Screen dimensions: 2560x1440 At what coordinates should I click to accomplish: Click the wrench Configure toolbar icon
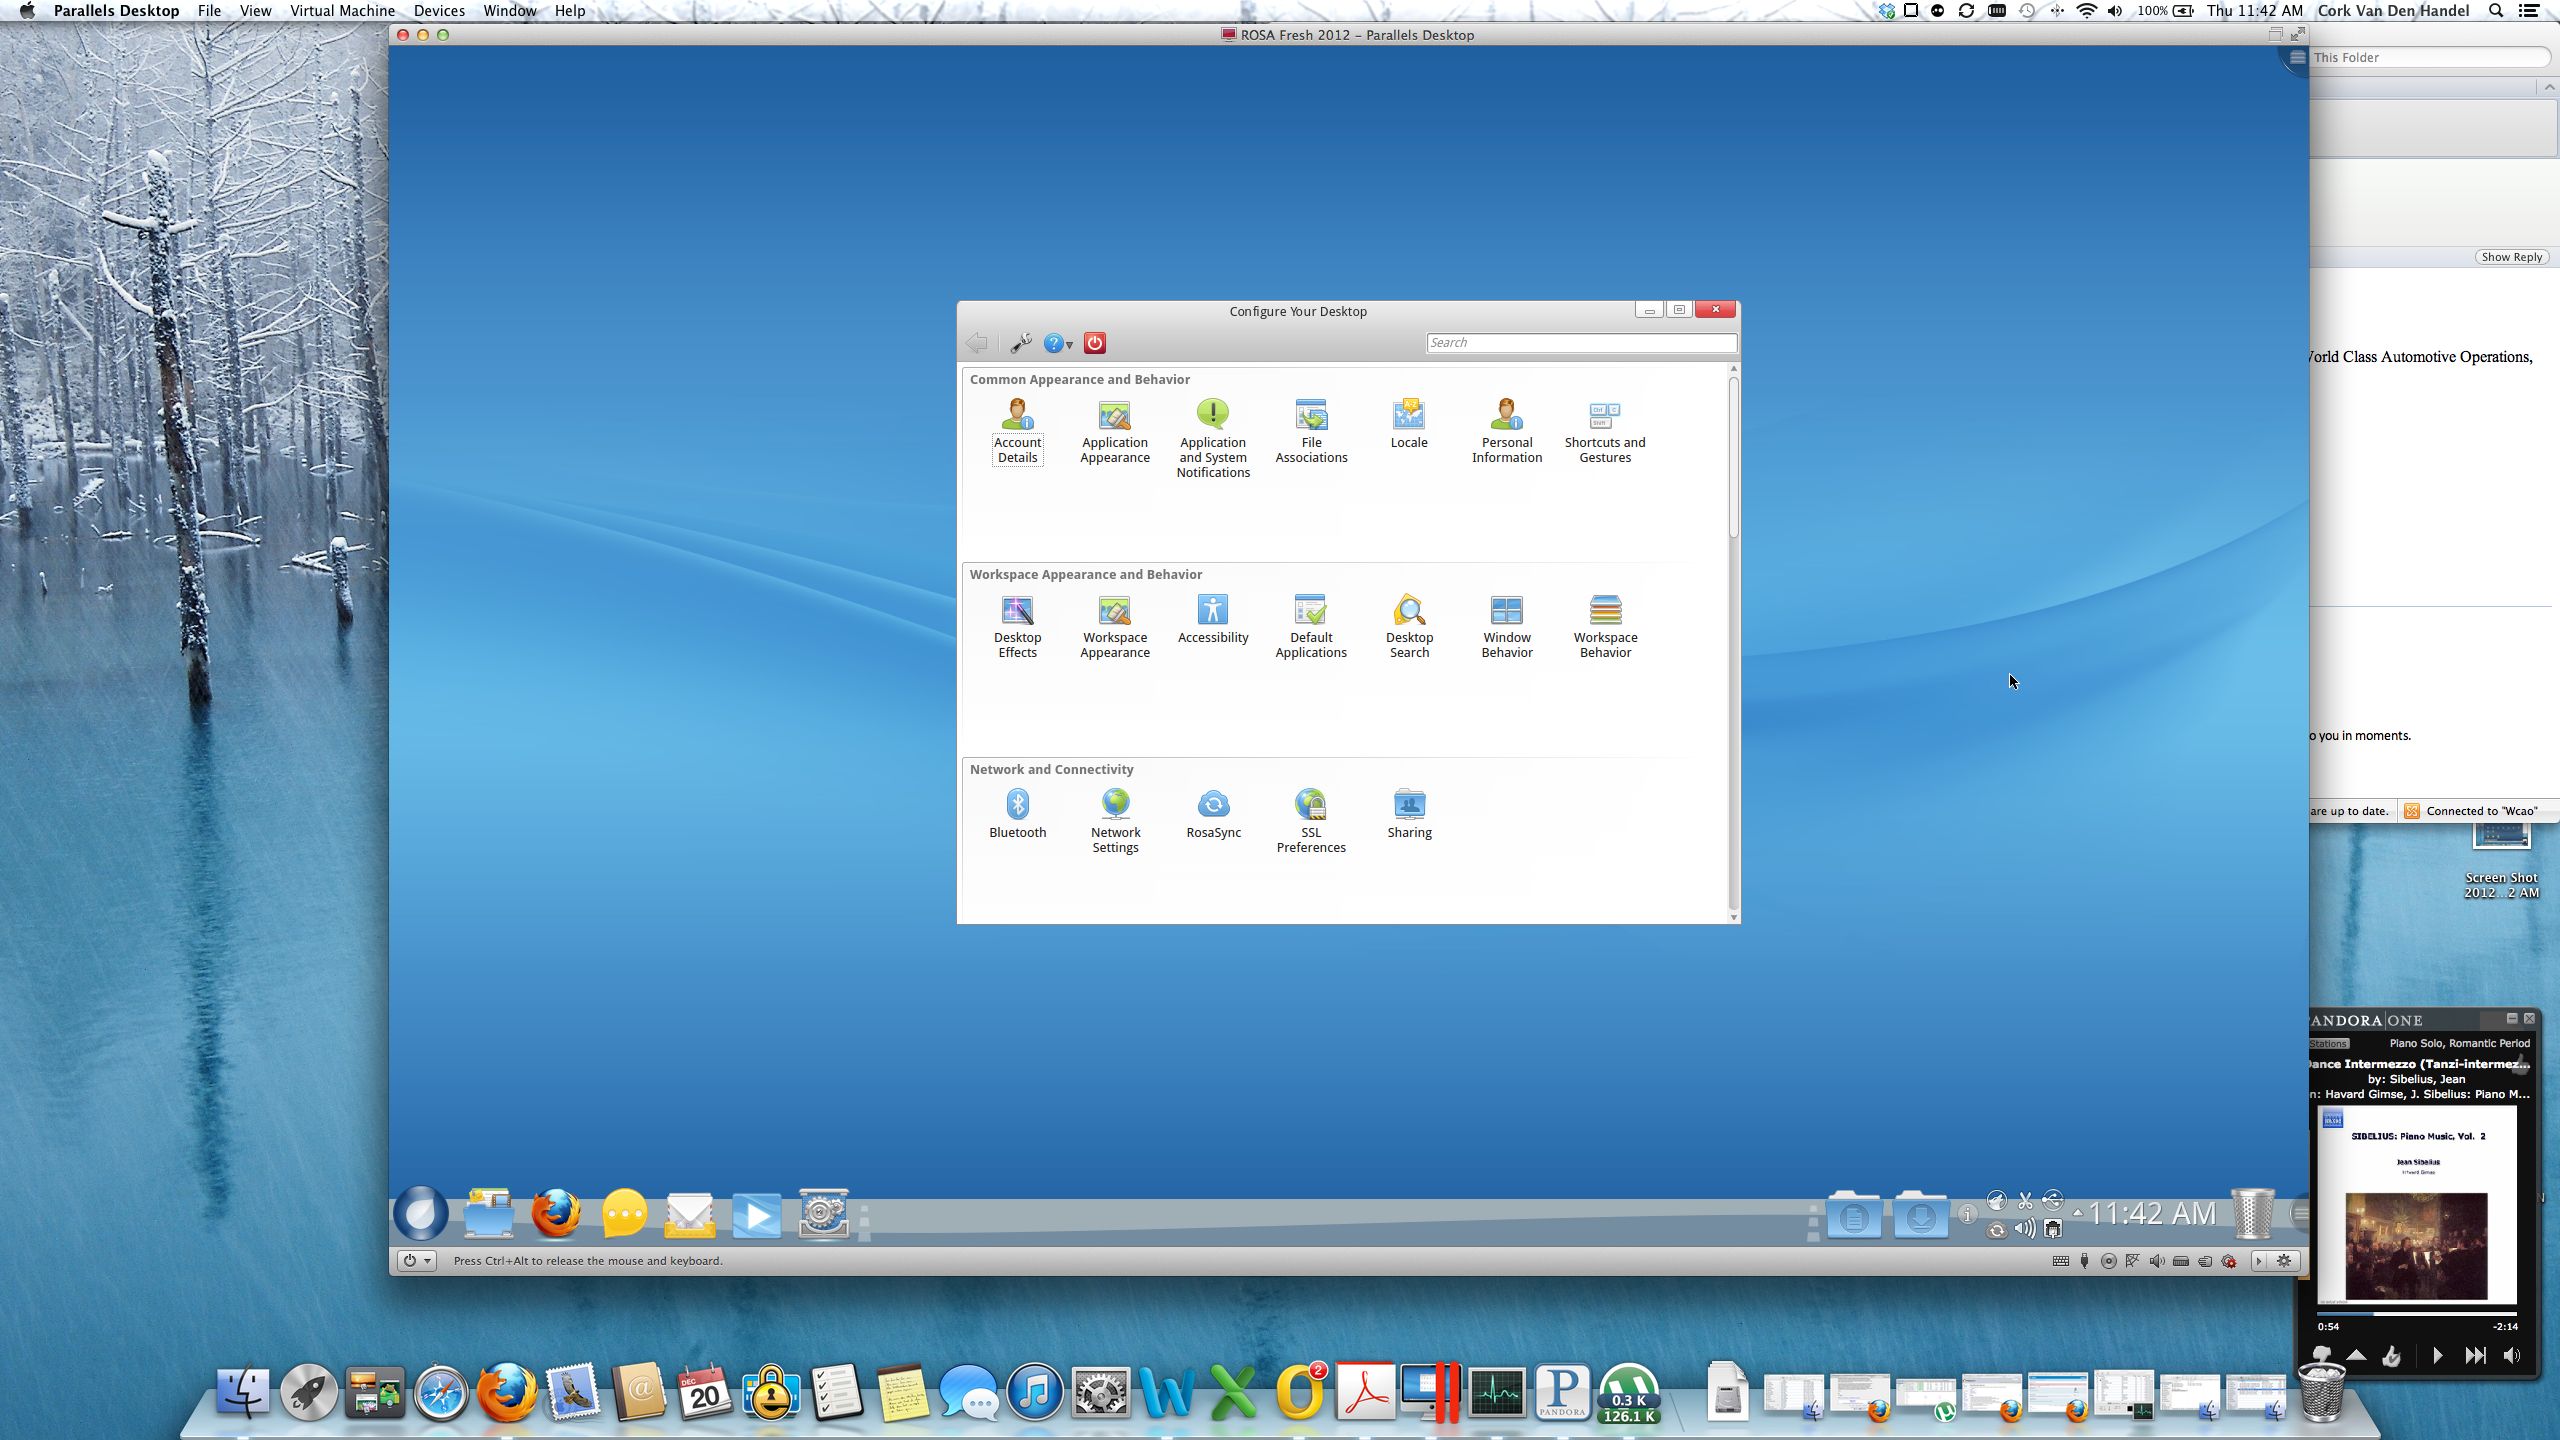coord(1020,343)
